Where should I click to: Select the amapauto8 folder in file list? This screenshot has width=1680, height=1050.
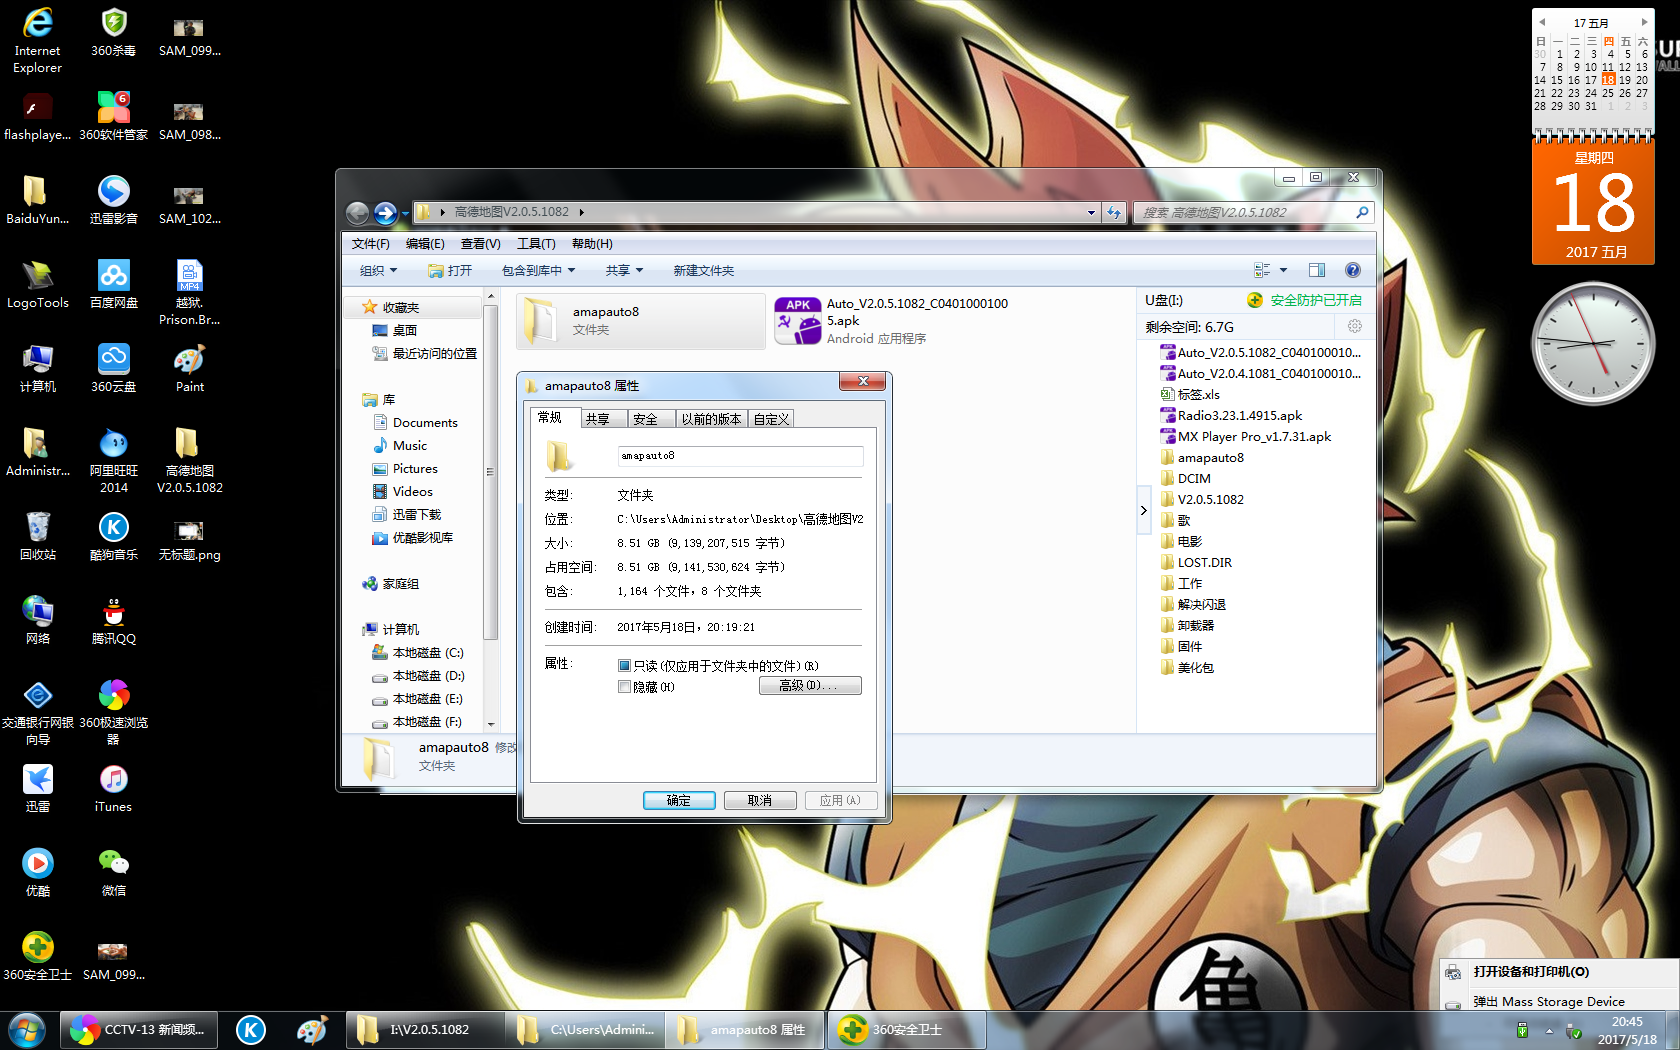pos(641,321)
